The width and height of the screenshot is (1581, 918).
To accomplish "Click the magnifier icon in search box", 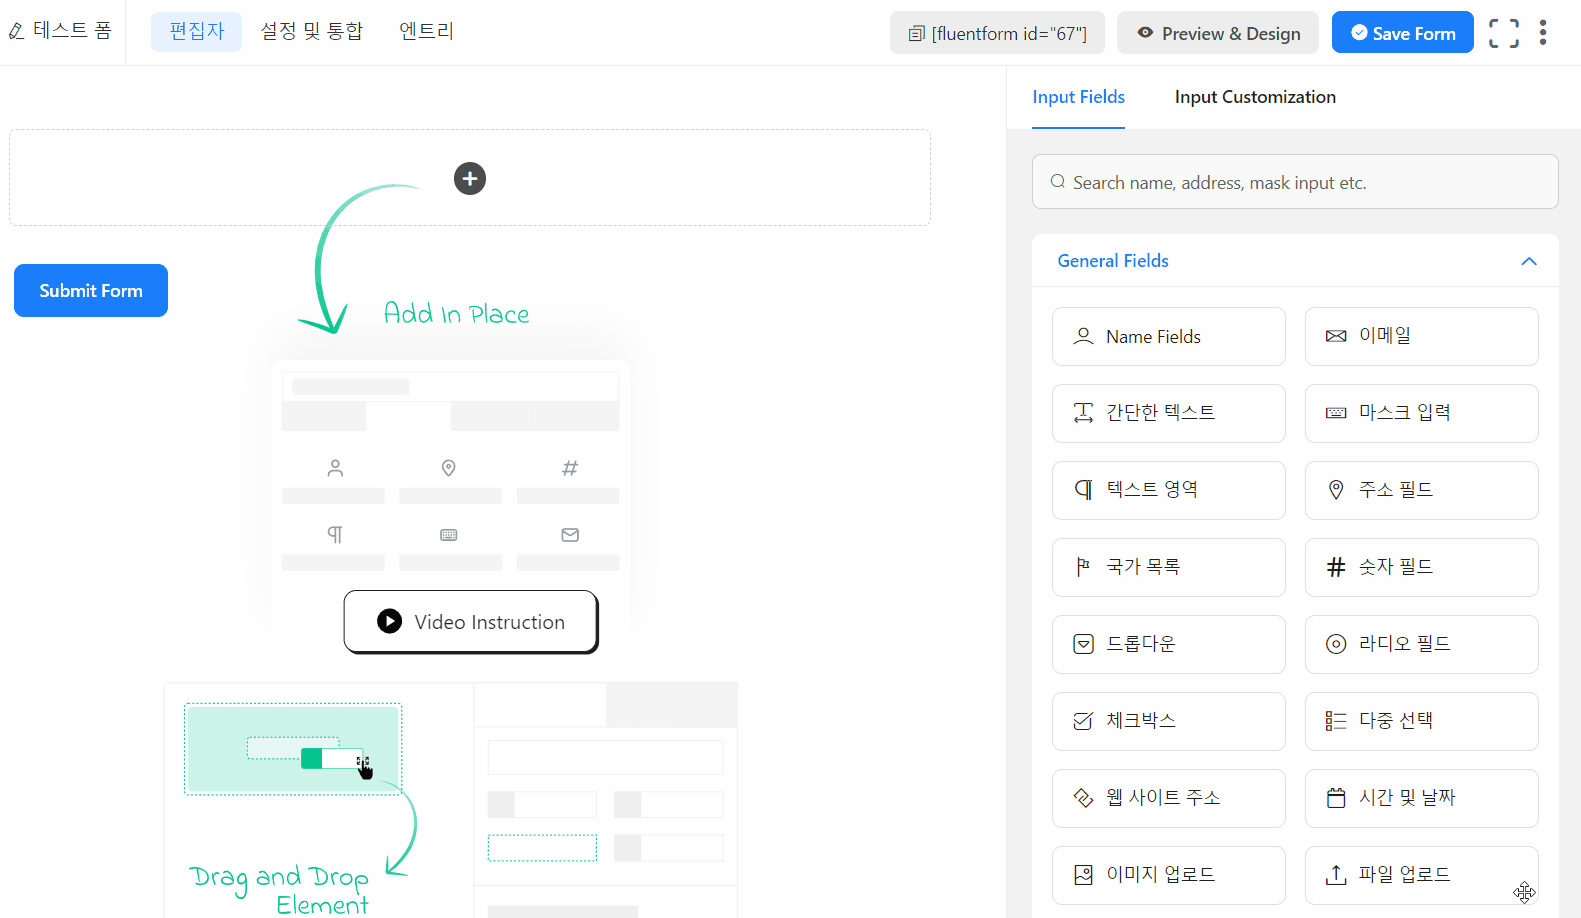I will [1057, 182].
